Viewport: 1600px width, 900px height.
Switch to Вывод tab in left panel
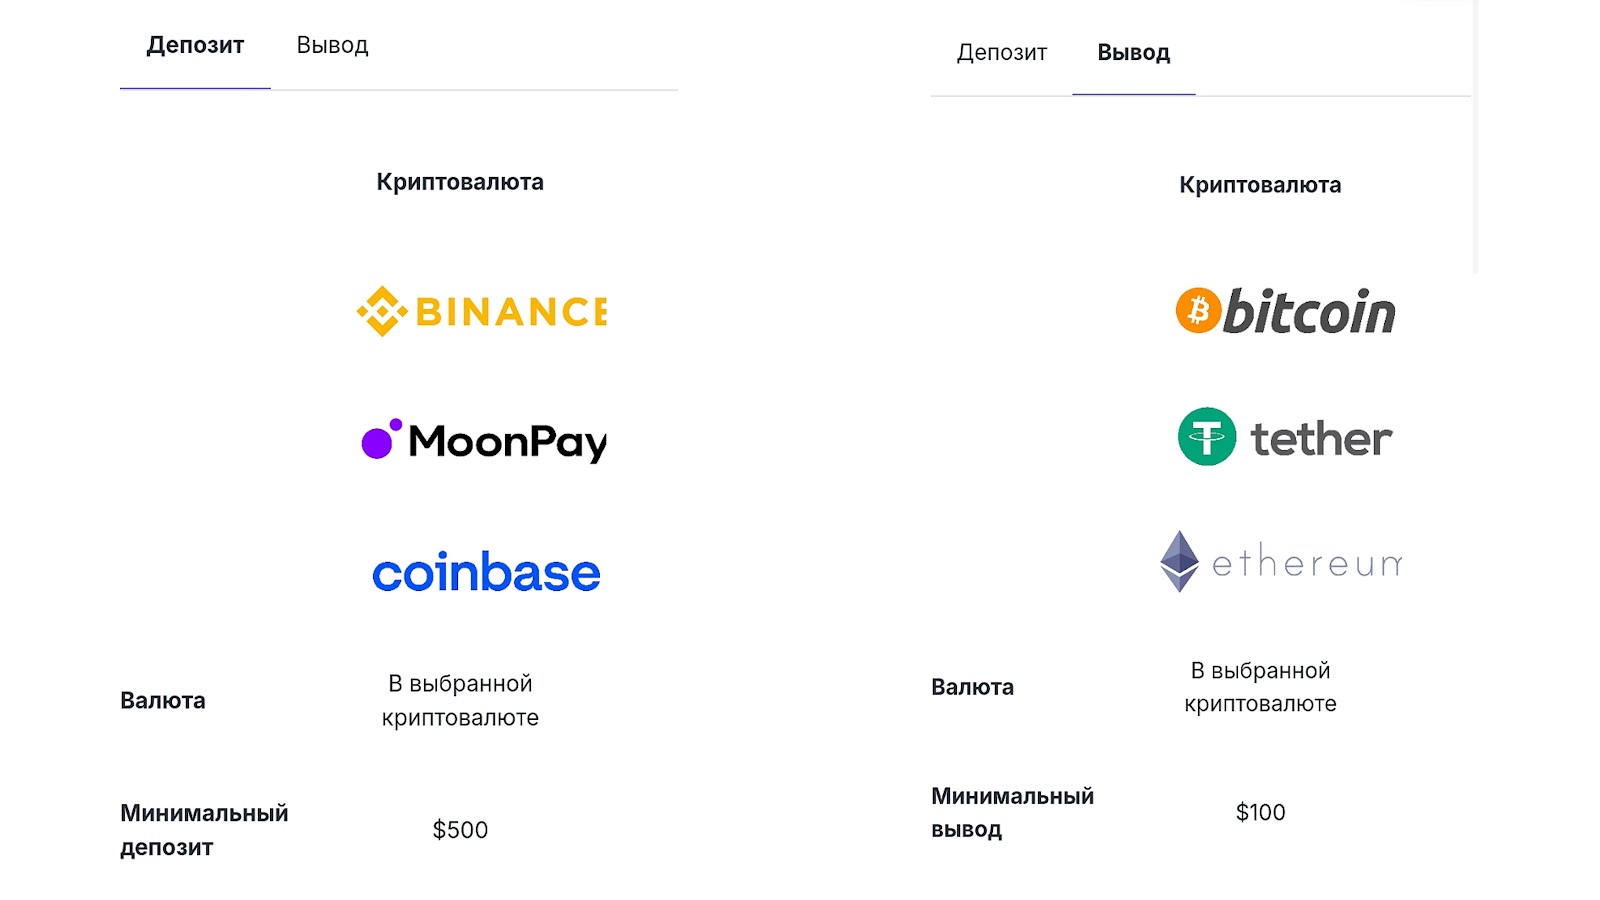click(x=332, y=45)
